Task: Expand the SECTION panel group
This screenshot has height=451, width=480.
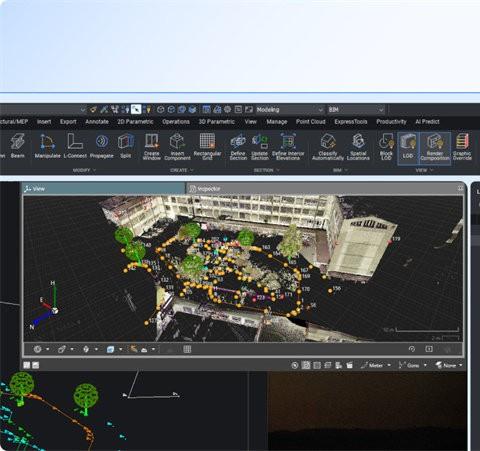Action: pyautogui.click(x=266, y=170)
